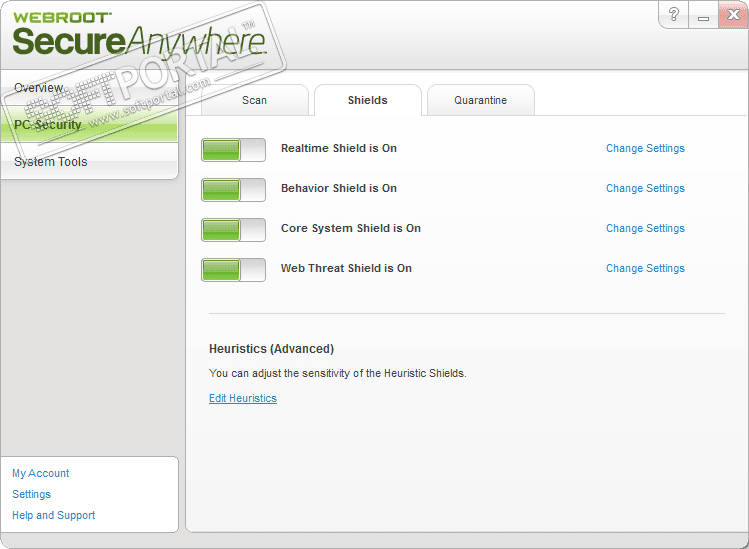
Task: Select PC Security in the sidebar
Action: pos(89,125)
